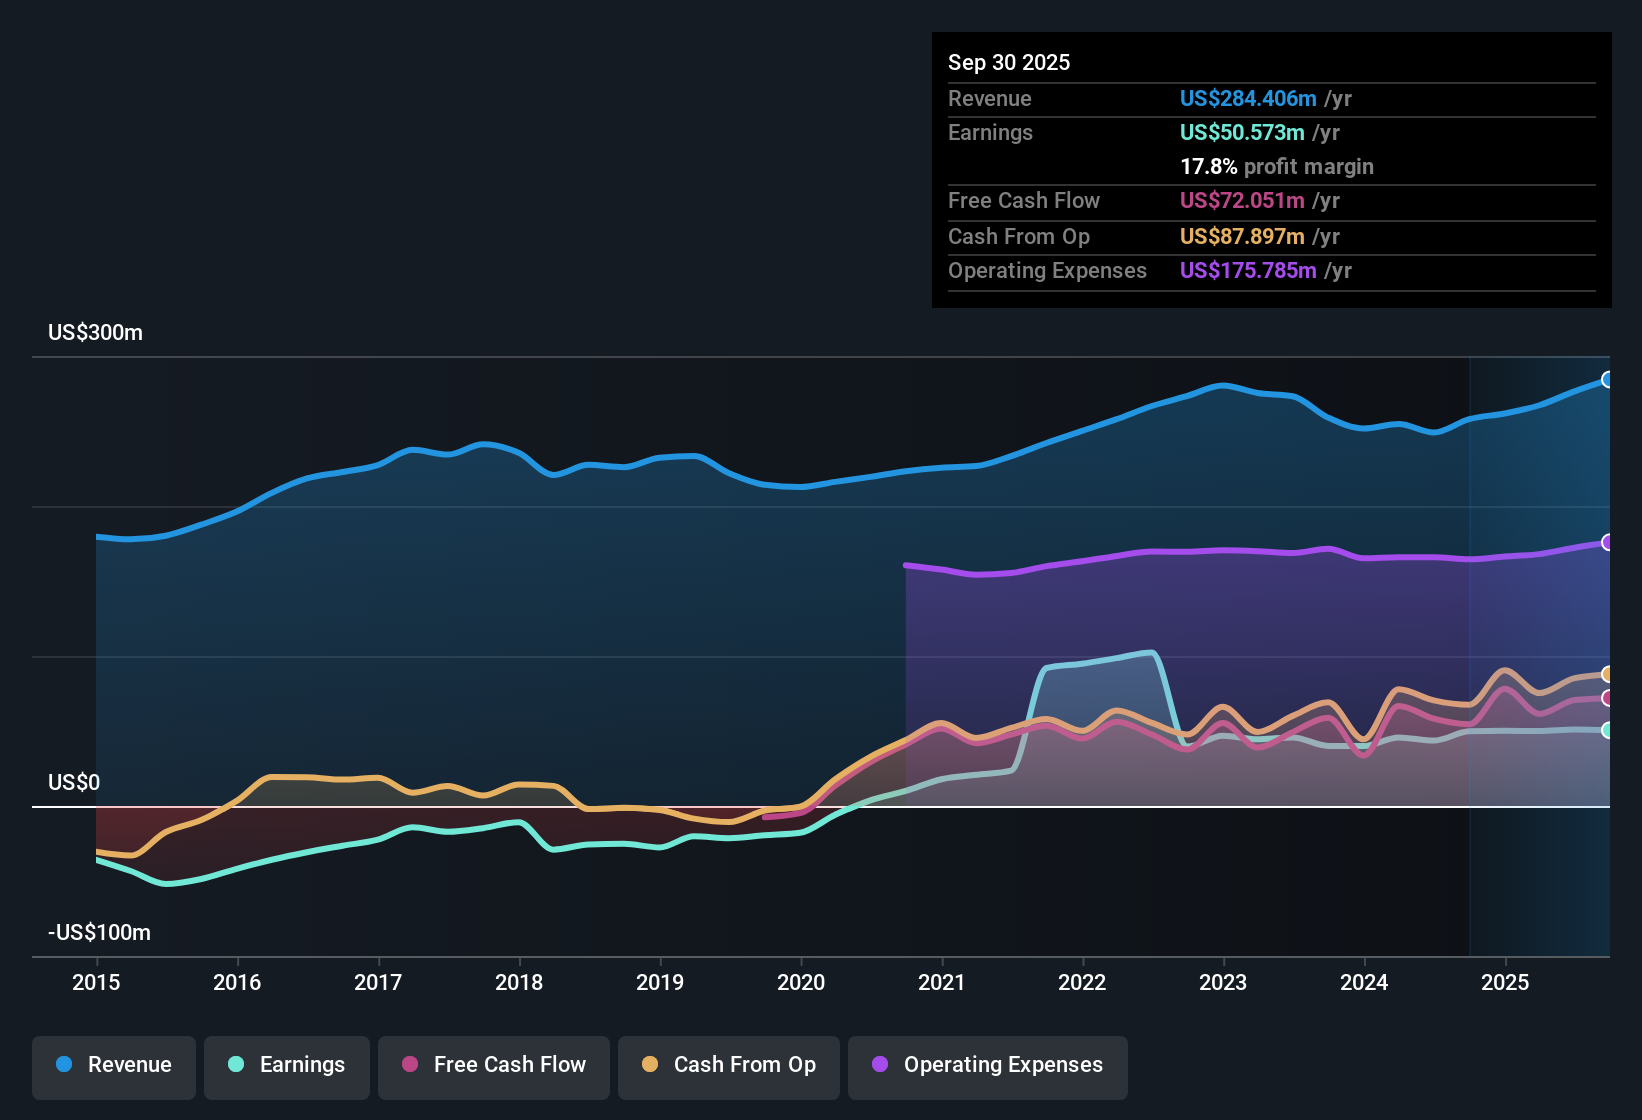The width and height of the screenshot is (1642, 1120).
Task: Click the orange Cash From Op legend dot
Action: [649, 1065]
